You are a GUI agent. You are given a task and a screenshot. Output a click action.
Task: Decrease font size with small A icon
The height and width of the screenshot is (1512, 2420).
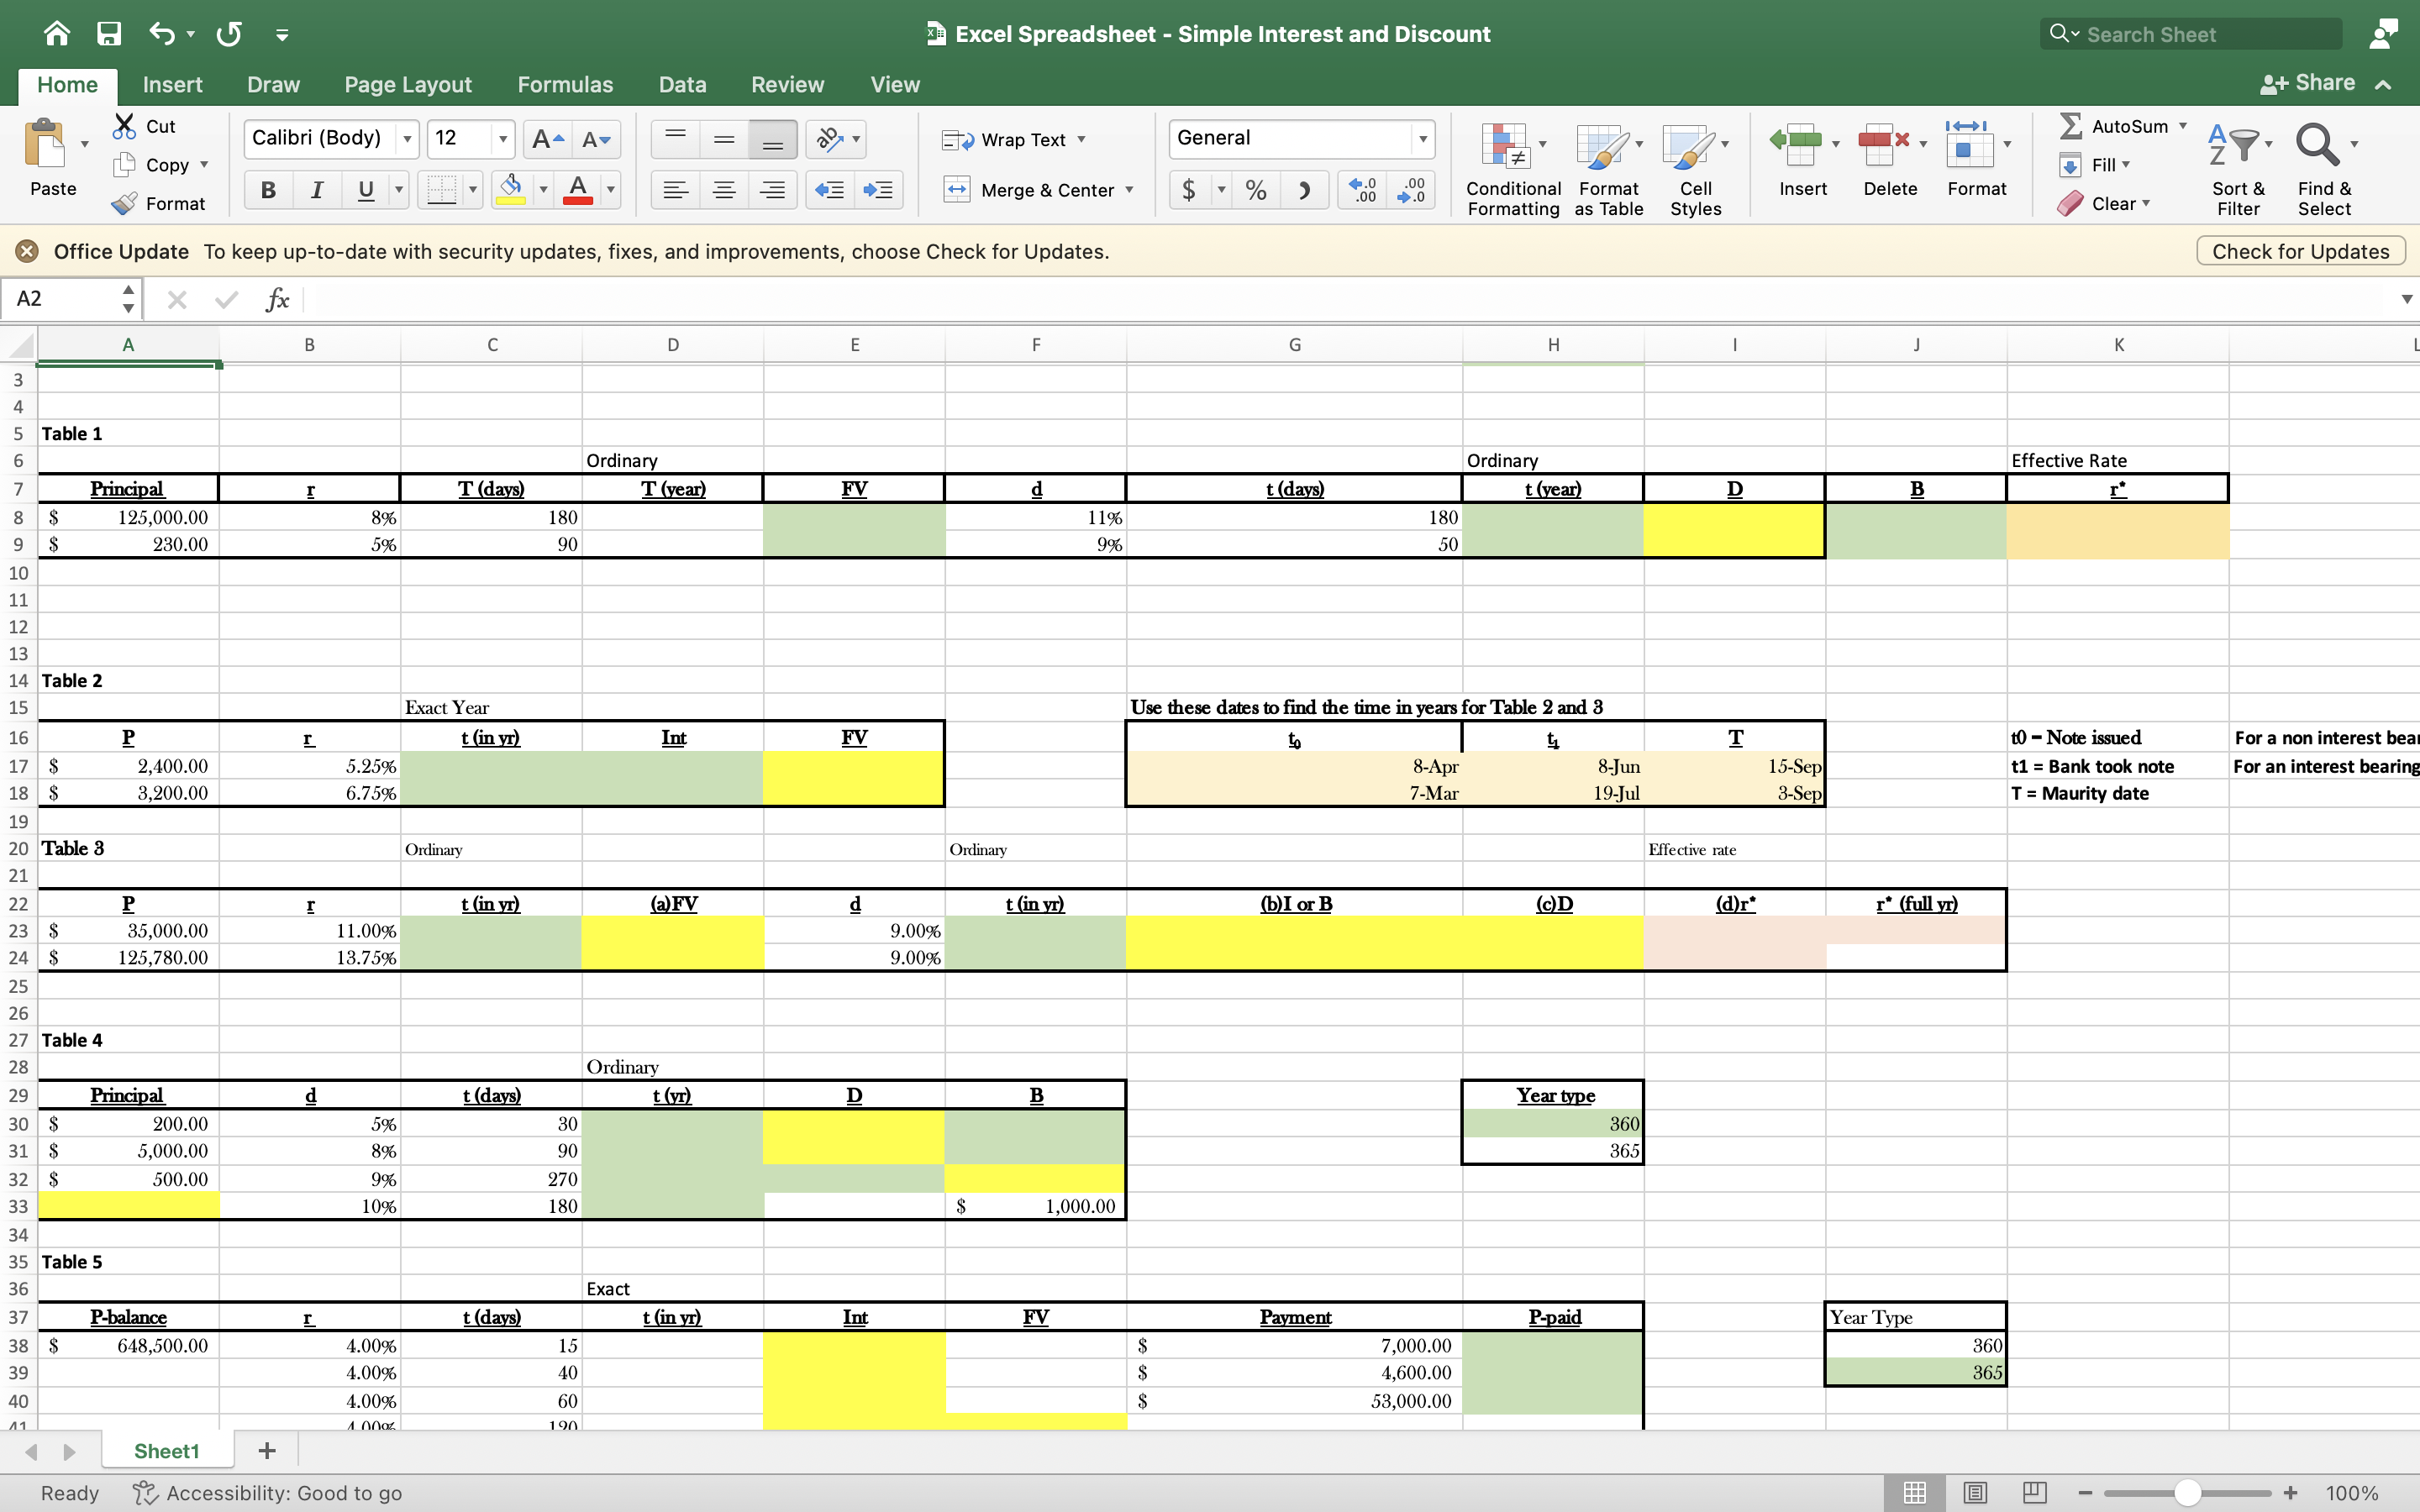pyautogui.click(x=597, y=139)
